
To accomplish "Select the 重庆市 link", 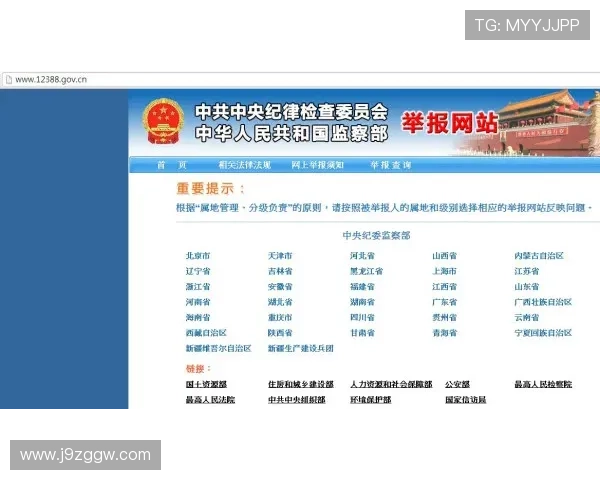I will [280, 317].
